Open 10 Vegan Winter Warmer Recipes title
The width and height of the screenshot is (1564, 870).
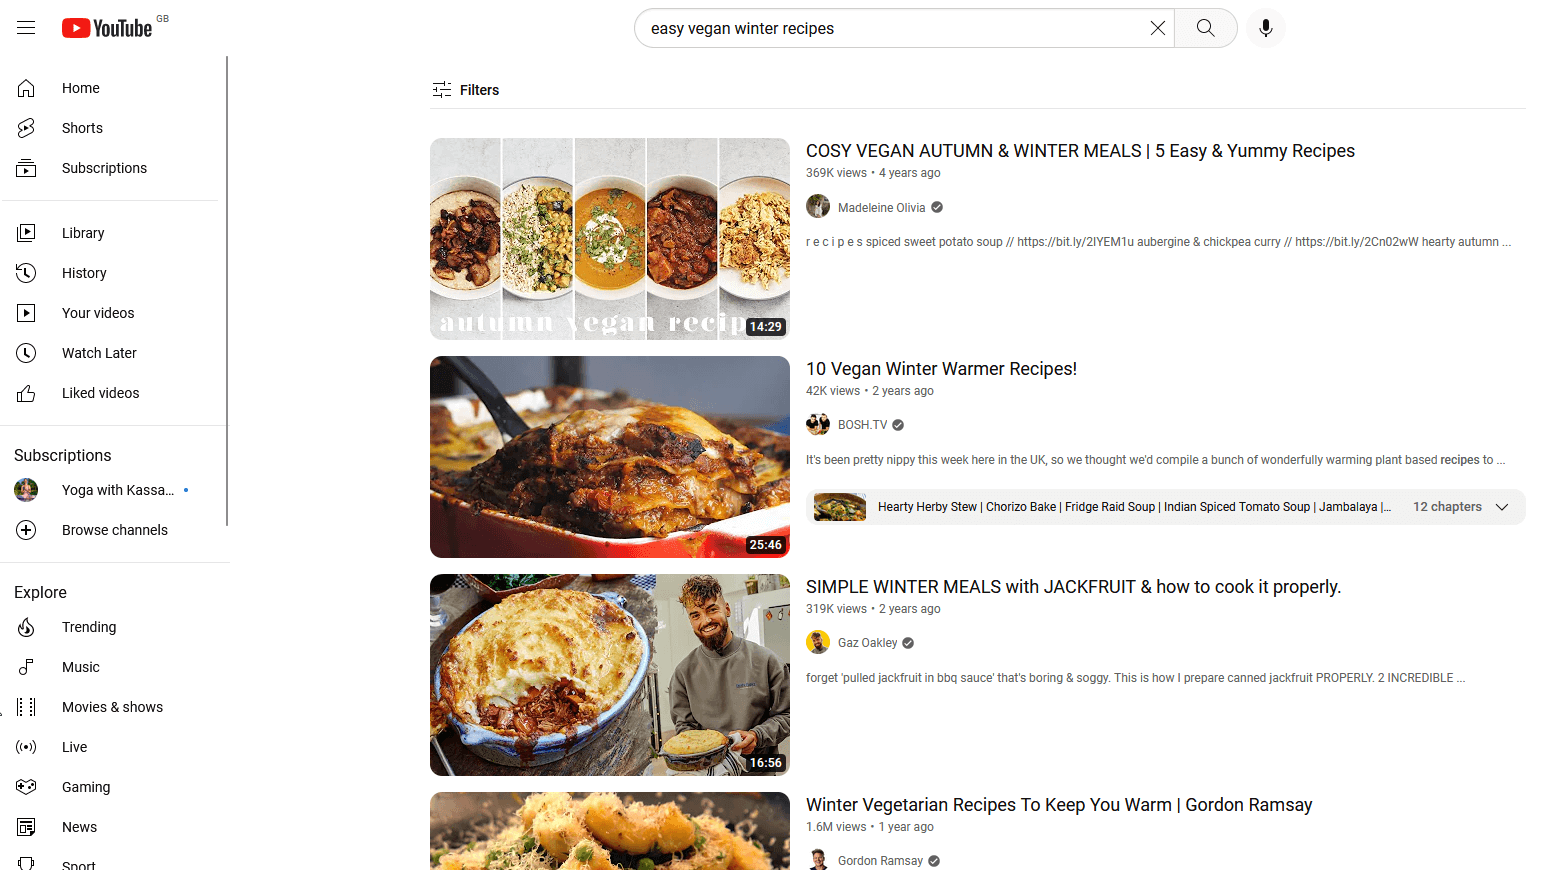click(x=941, y=369)
